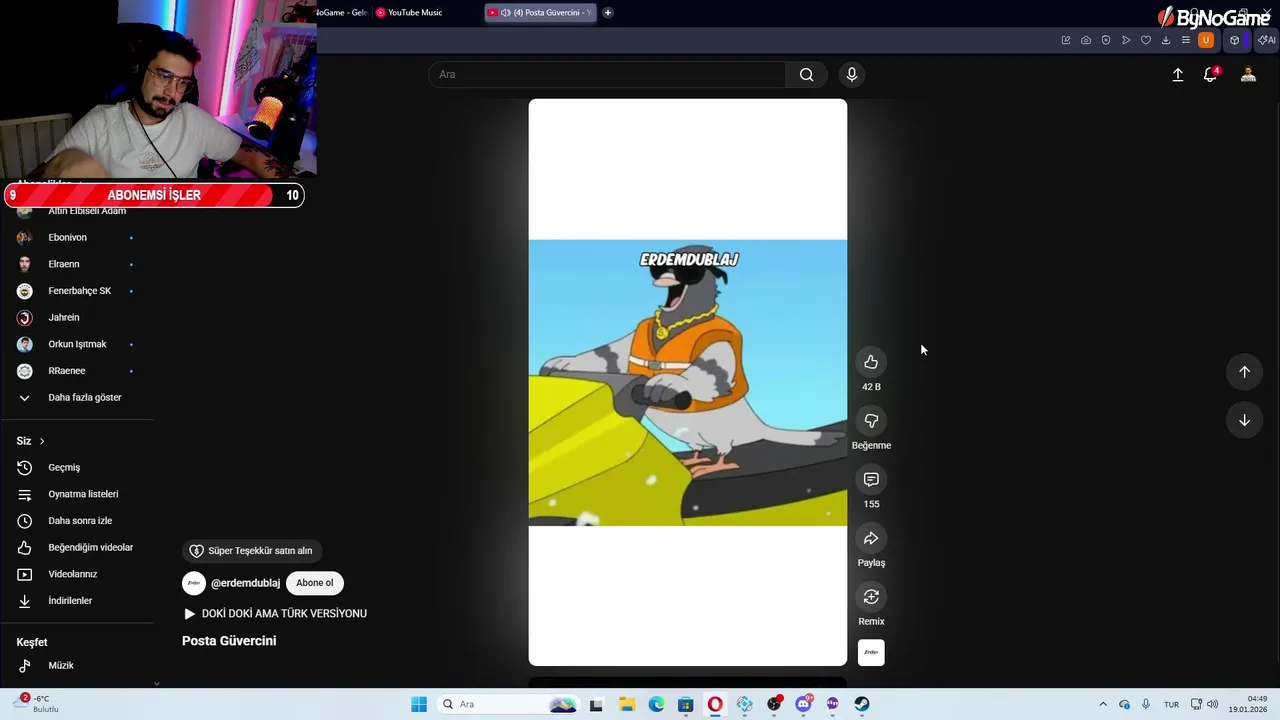The height and width of the screenshot is (720, 1280).
Task: Open a new browser tab with plus
Action: point(607,13)
